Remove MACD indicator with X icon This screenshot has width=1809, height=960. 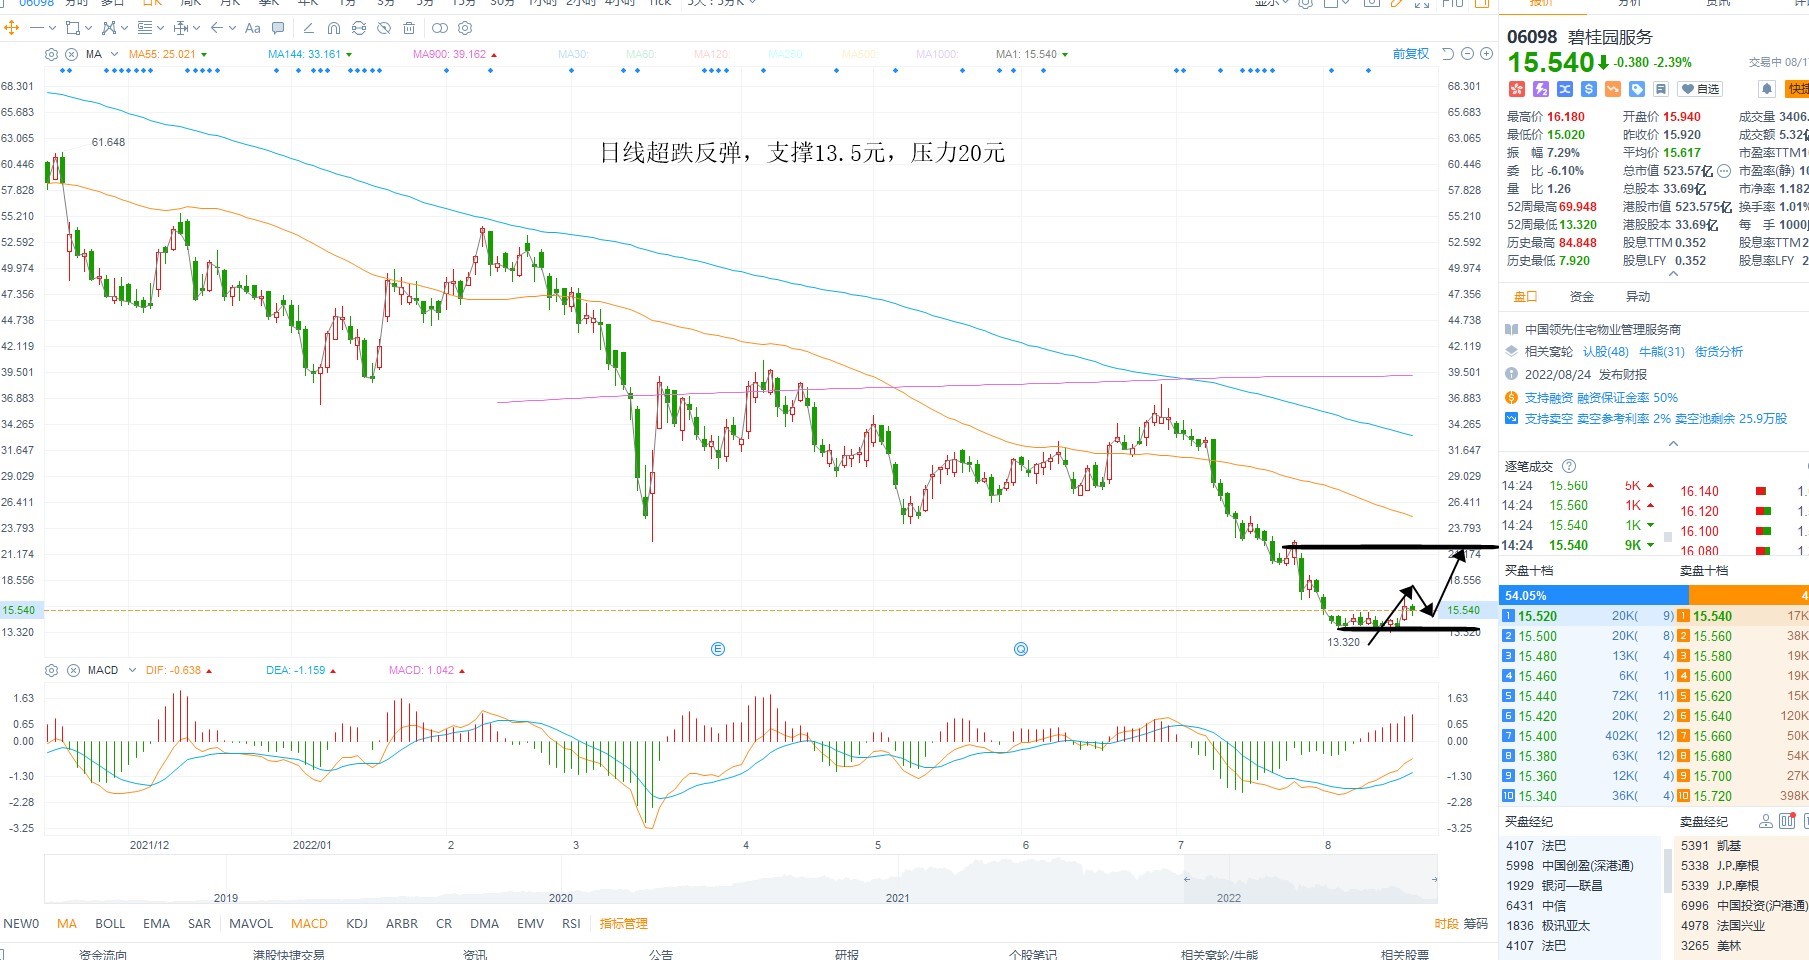point(73,670)
